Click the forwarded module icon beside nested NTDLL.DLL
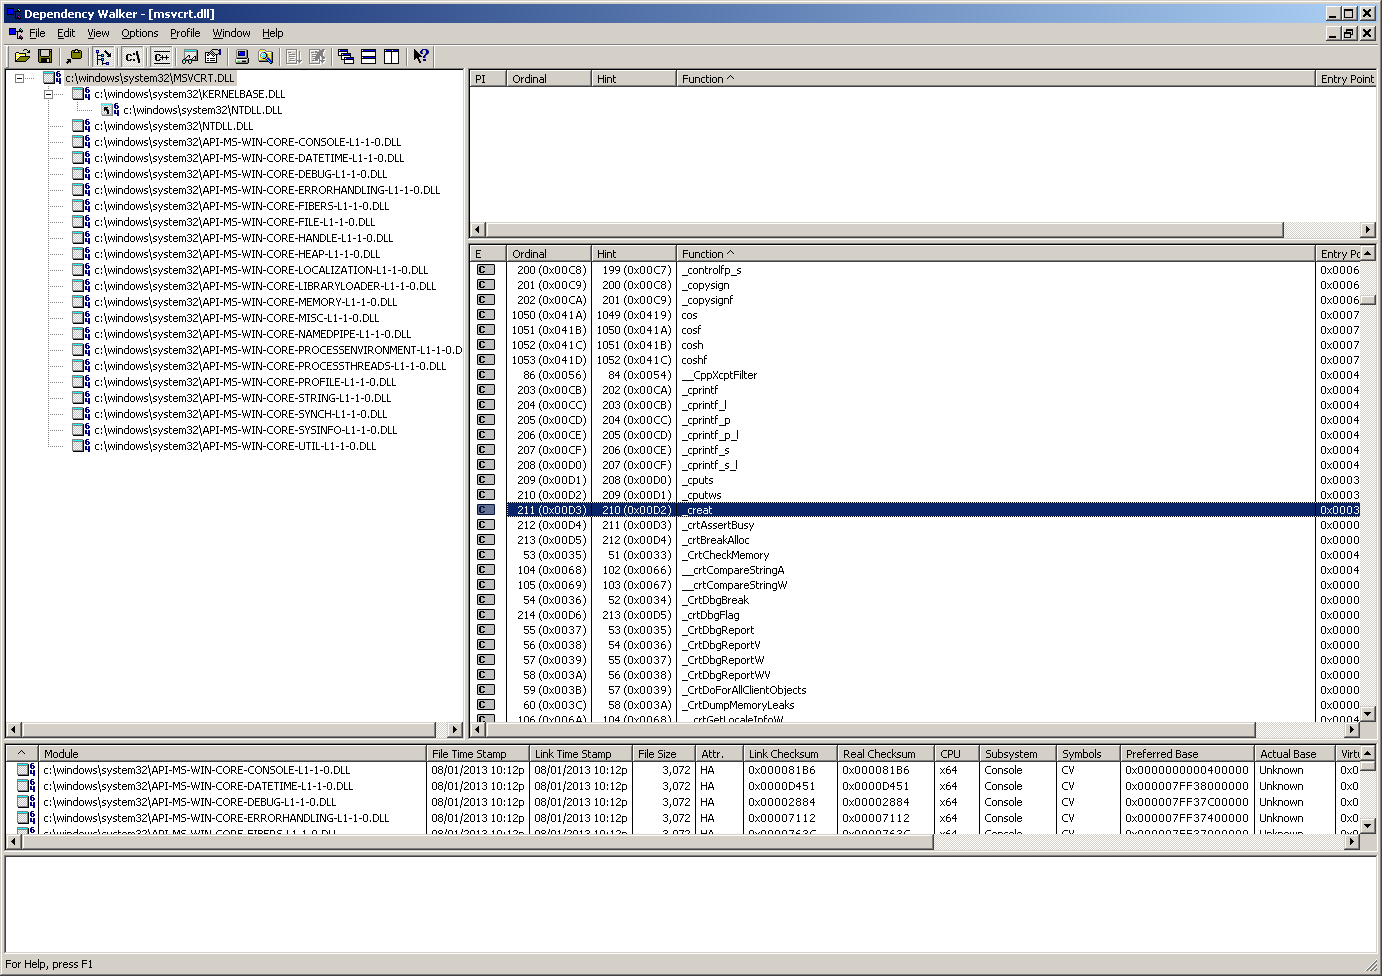The image size is (1382, 976). pos(111,110)
